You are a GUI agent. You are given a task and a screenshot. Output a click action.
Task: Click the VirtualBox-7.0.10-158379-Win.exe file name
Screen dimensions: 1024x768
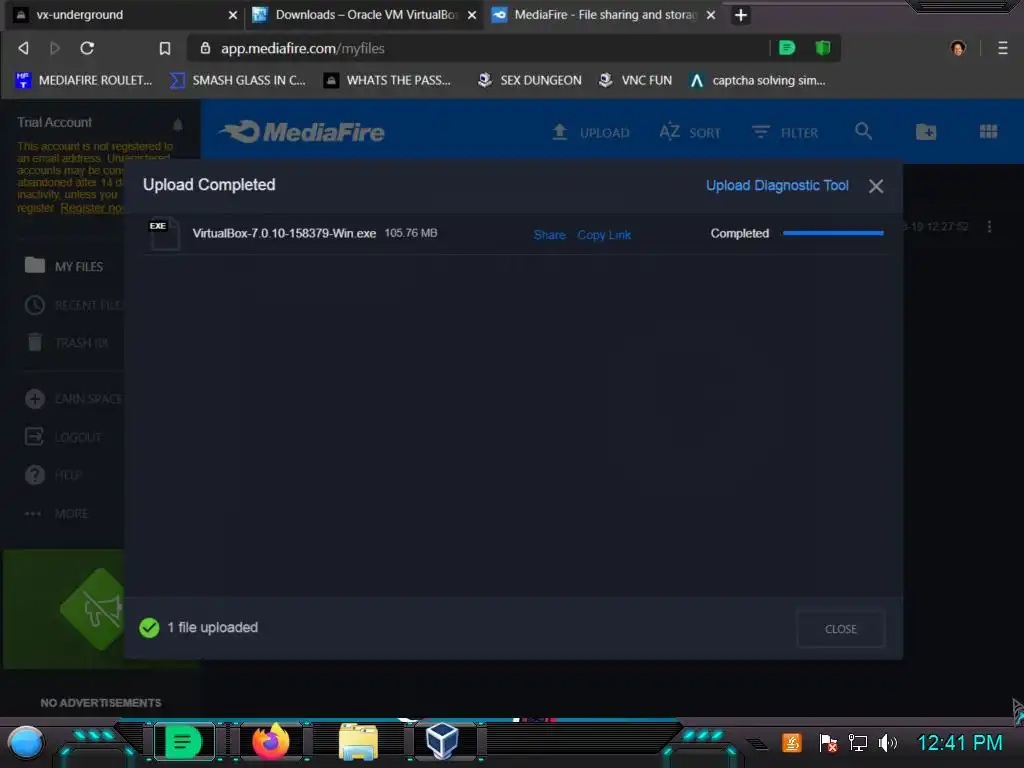click(x=284, y=233)
